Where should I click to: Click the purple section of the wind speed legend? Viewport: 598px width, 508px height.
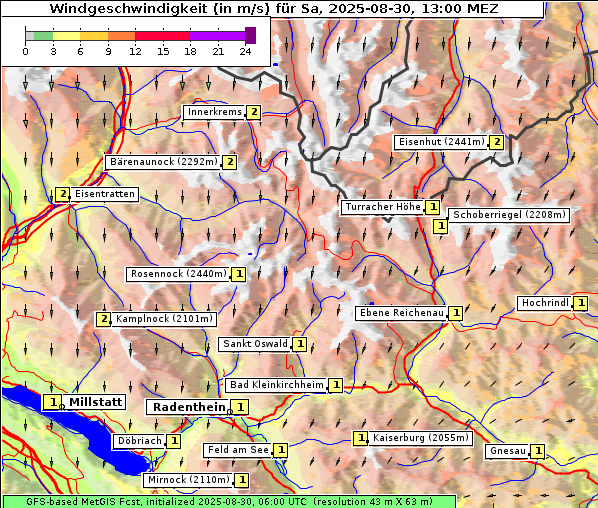(217, 36)
